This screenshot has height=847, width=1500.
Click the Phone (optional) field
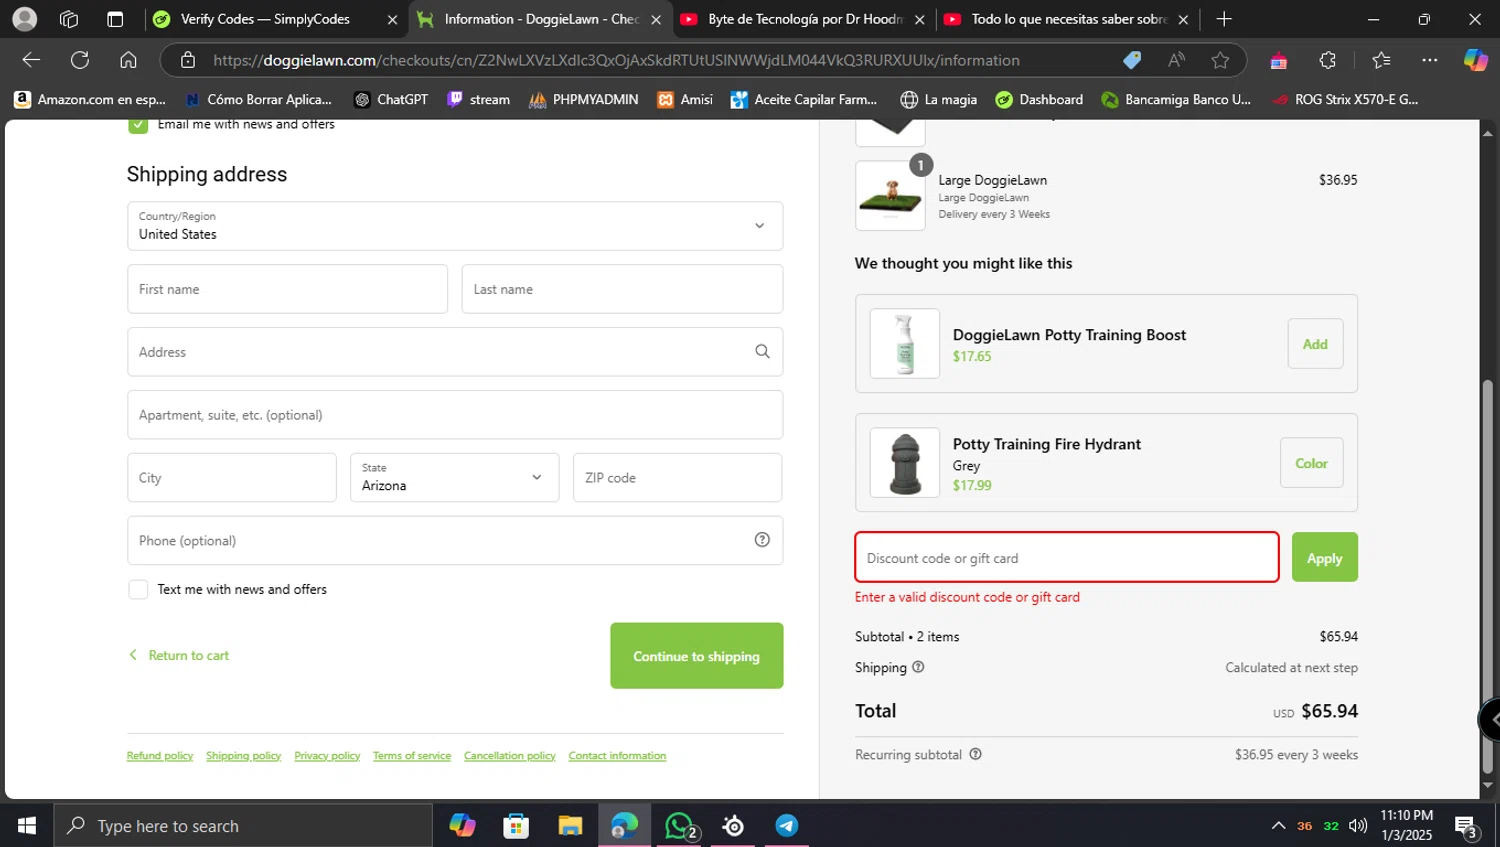(455, 540)
